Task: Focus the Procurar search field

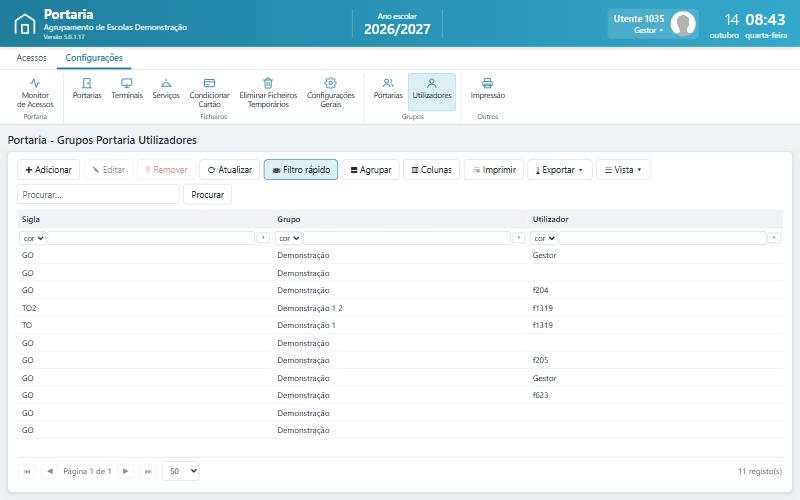Action: [x=98, y=194]
